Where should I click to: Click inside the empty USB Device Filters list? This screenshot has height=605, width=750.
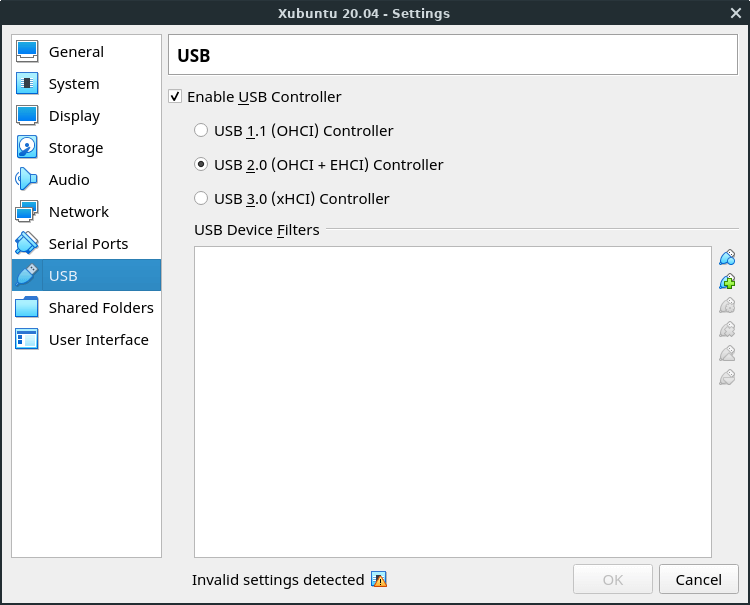(452, 400)
